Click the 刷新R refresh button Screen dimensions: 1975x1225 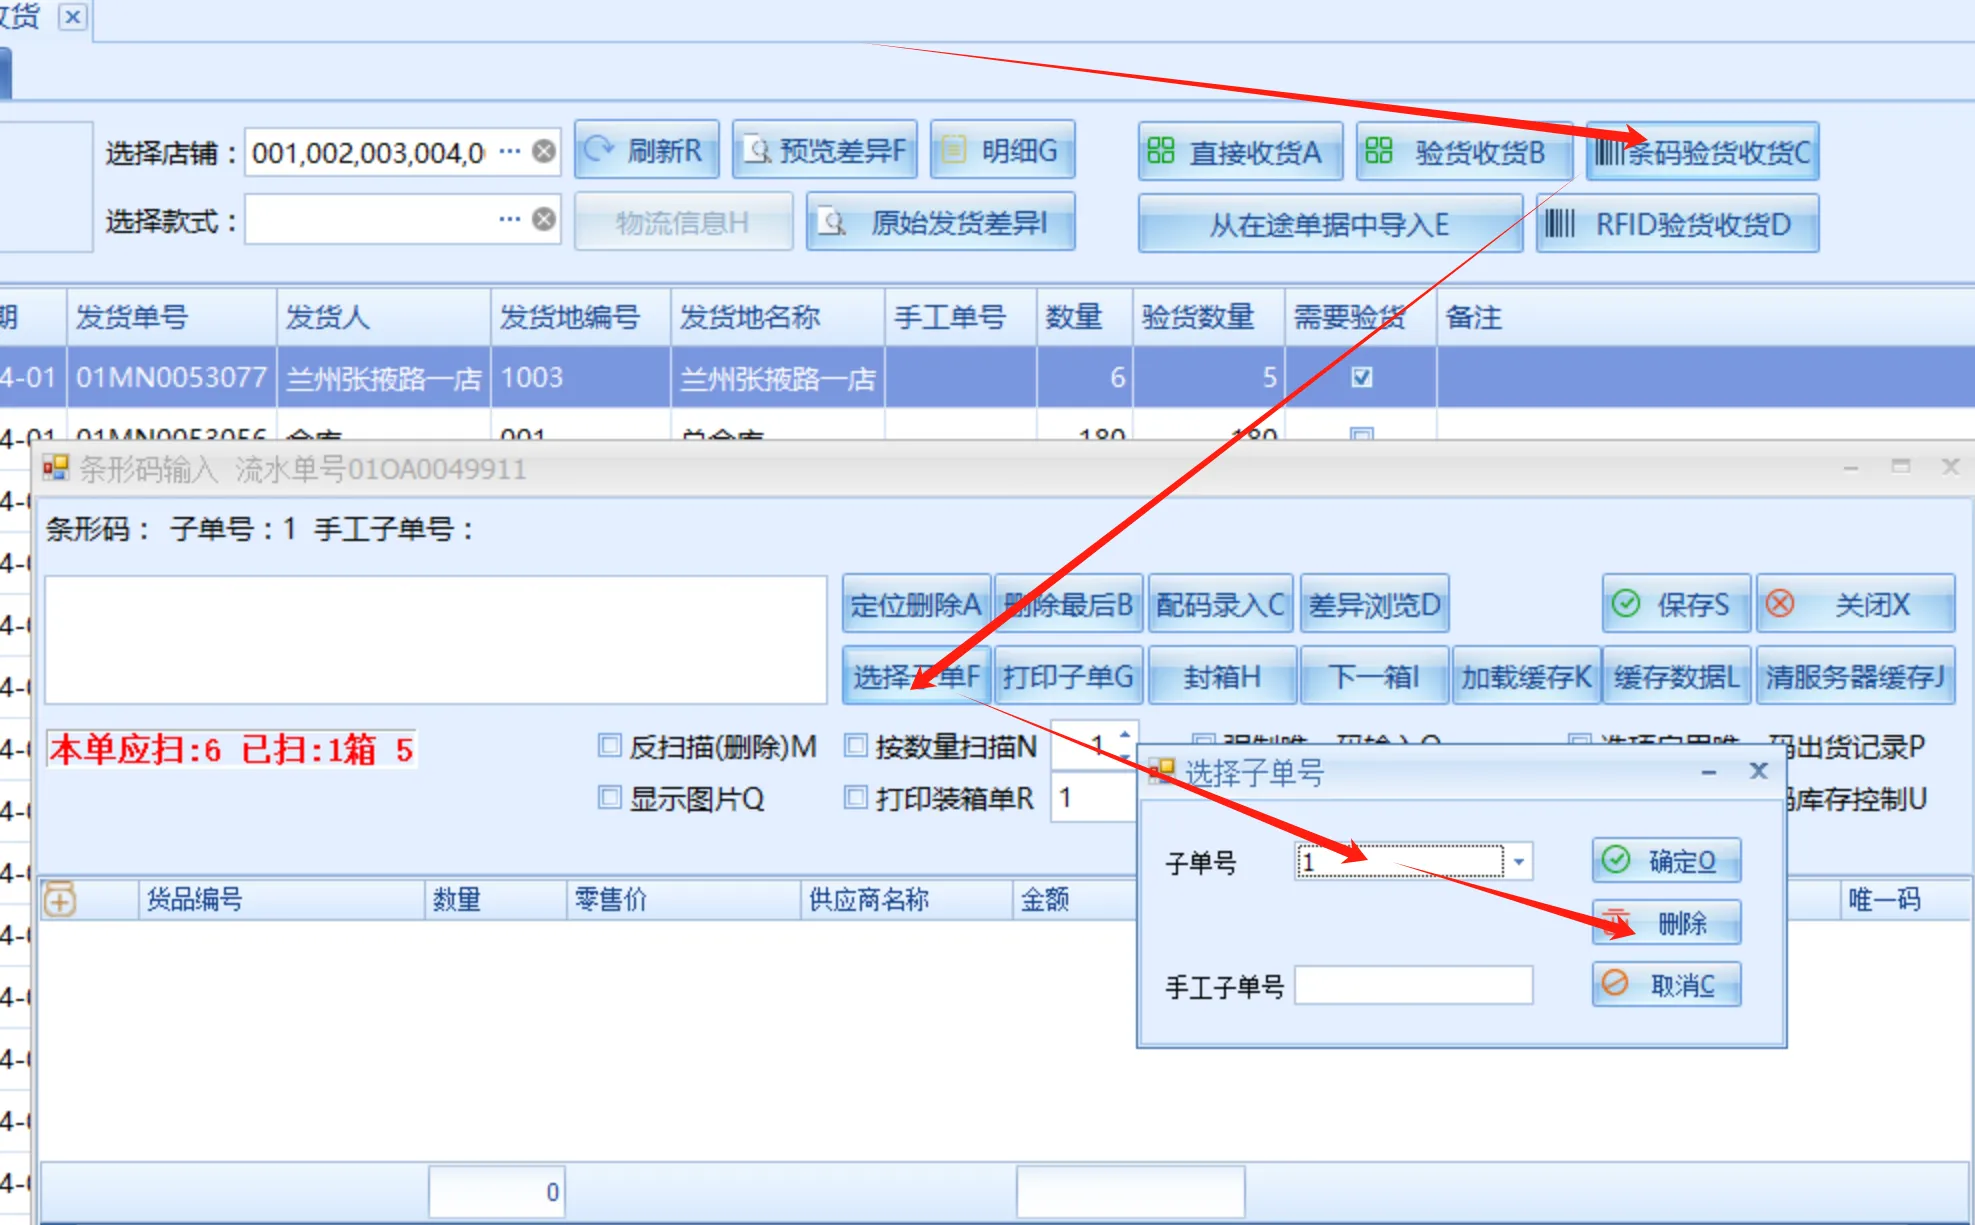tap(646, 151)
